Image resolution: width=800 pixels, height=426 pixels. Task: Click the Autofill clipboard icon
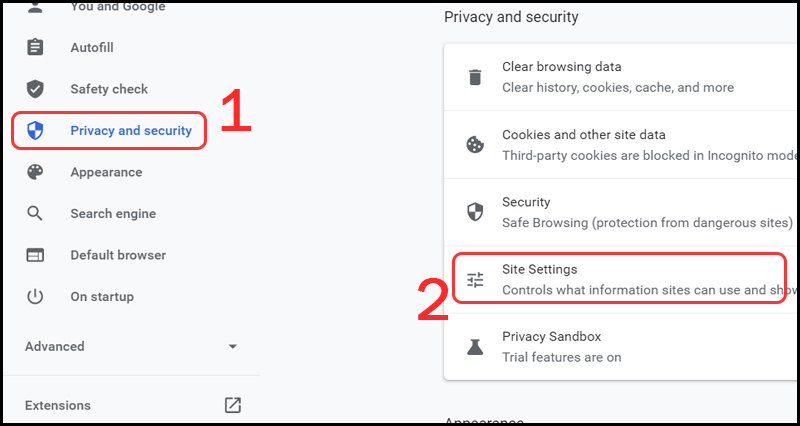click(35, 48)
